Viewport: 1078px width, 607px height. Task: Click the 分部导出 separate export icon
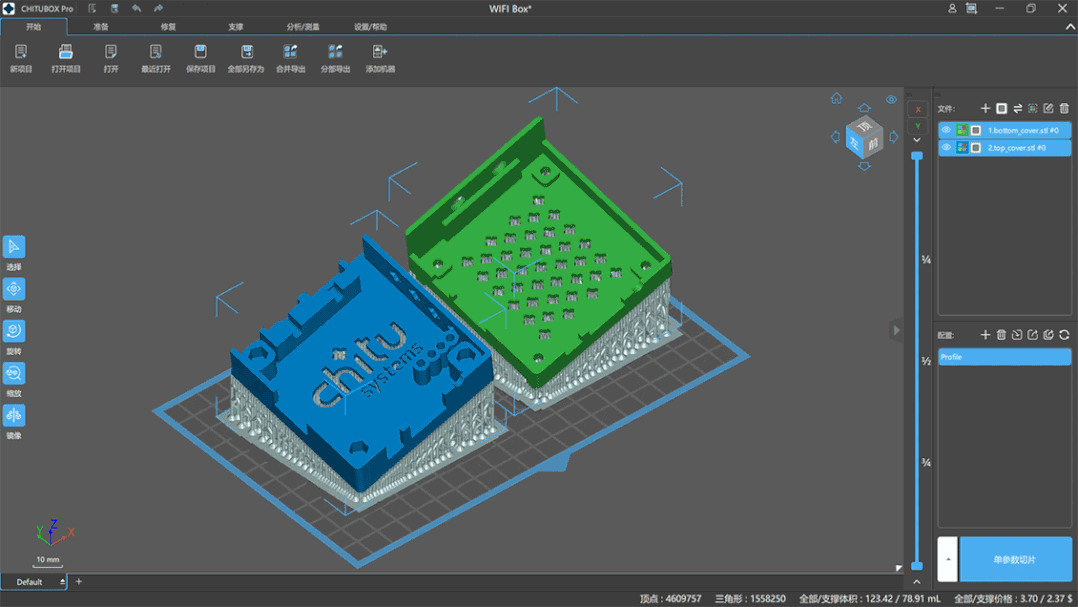[x=336, y=52]
